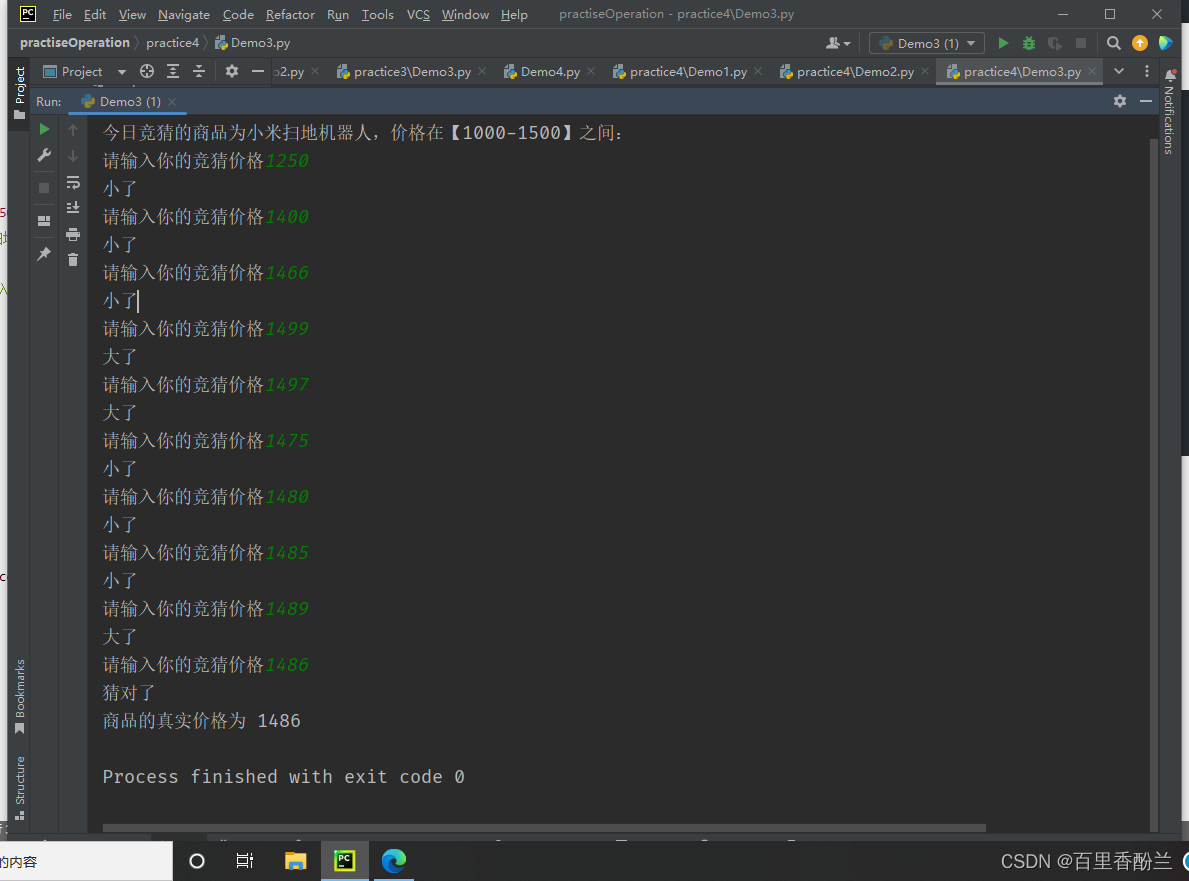
Task: Minimize the Run tool window
Action: [x=1146, y=101]
